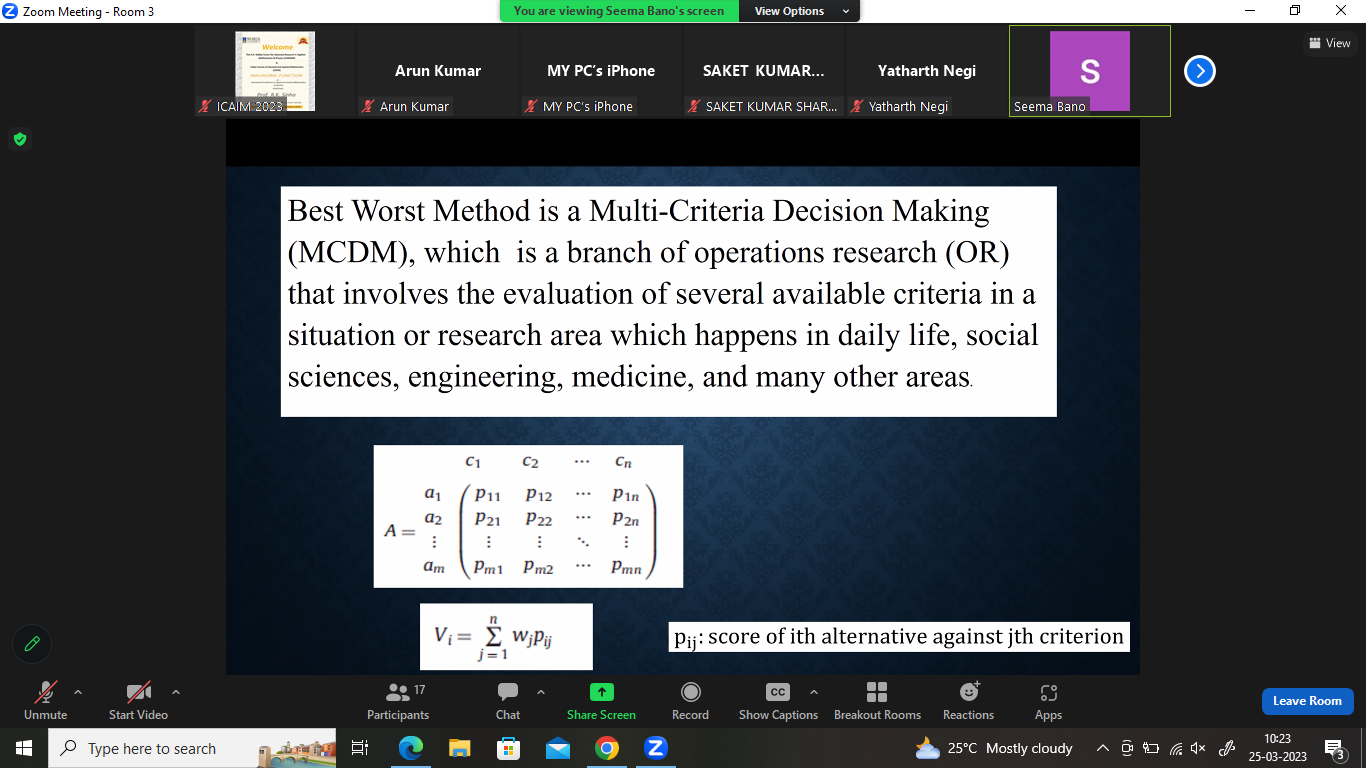The image size is (1366, 768).
Task: Select the ICAIM 2023 video thumbnail
Action: point(274,71)
